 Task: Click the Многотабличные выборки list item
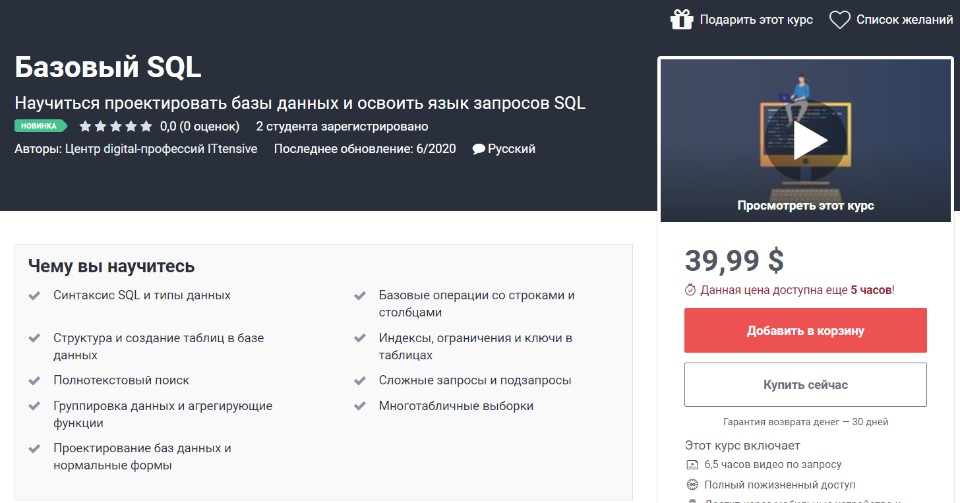(x=456, y=406)
